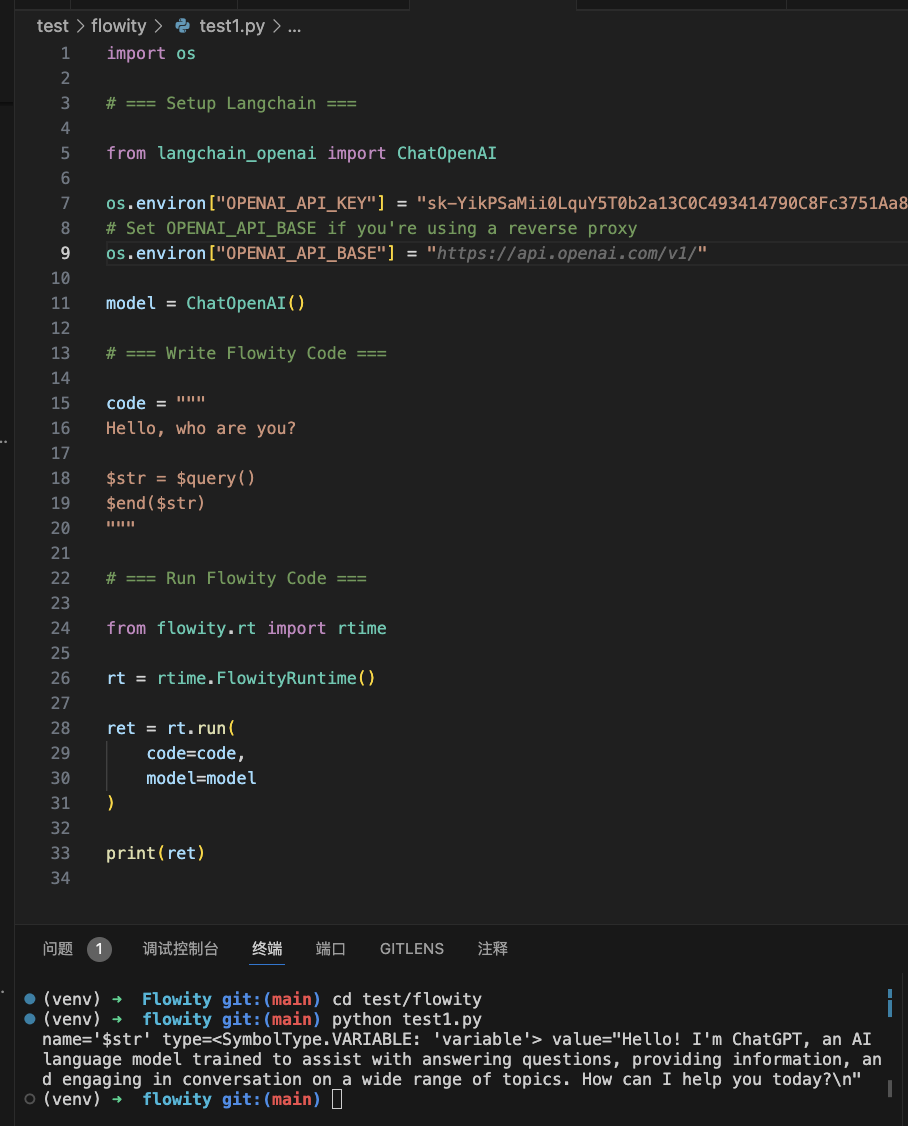Image resolution: width=908 pixels, height=1126 pixels.
Task: Click the Python file icon in breadcrumb
Action: (x=182, y=26)
